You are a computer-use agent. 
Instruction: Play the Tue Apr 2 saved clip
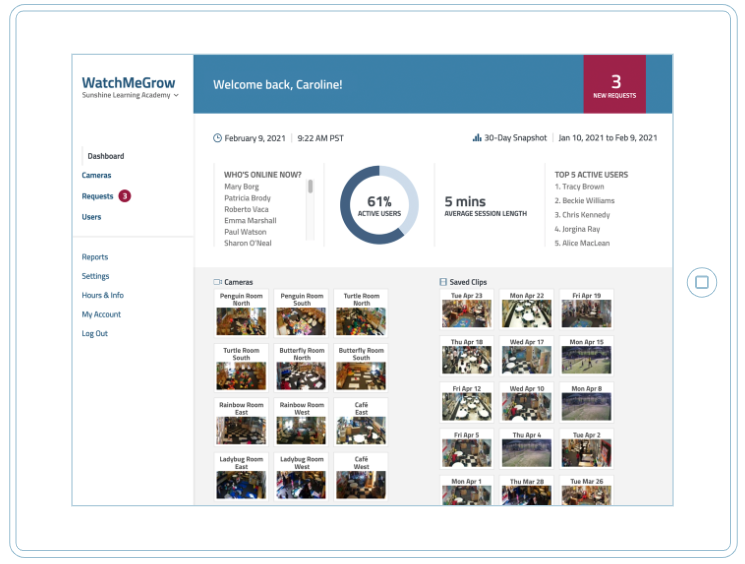[586, 449]
